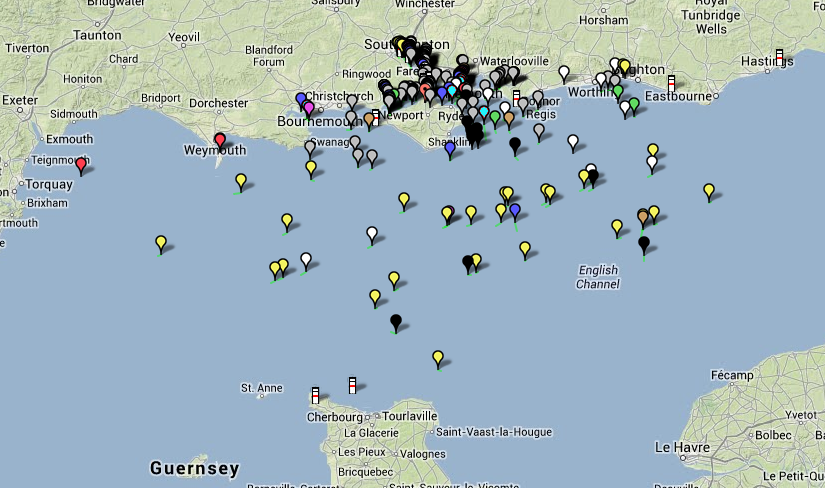Click the green marker just below Worthing label

[618, 93]
